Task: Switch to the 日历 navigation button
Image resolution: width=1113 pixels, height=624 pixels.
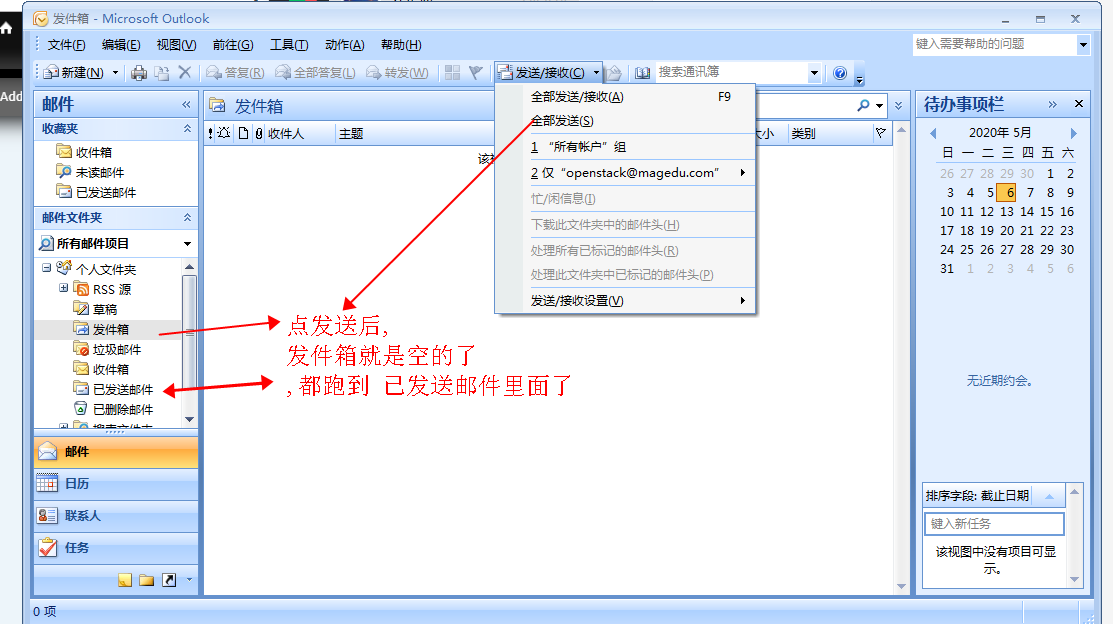Action: [x=116, y=483]
